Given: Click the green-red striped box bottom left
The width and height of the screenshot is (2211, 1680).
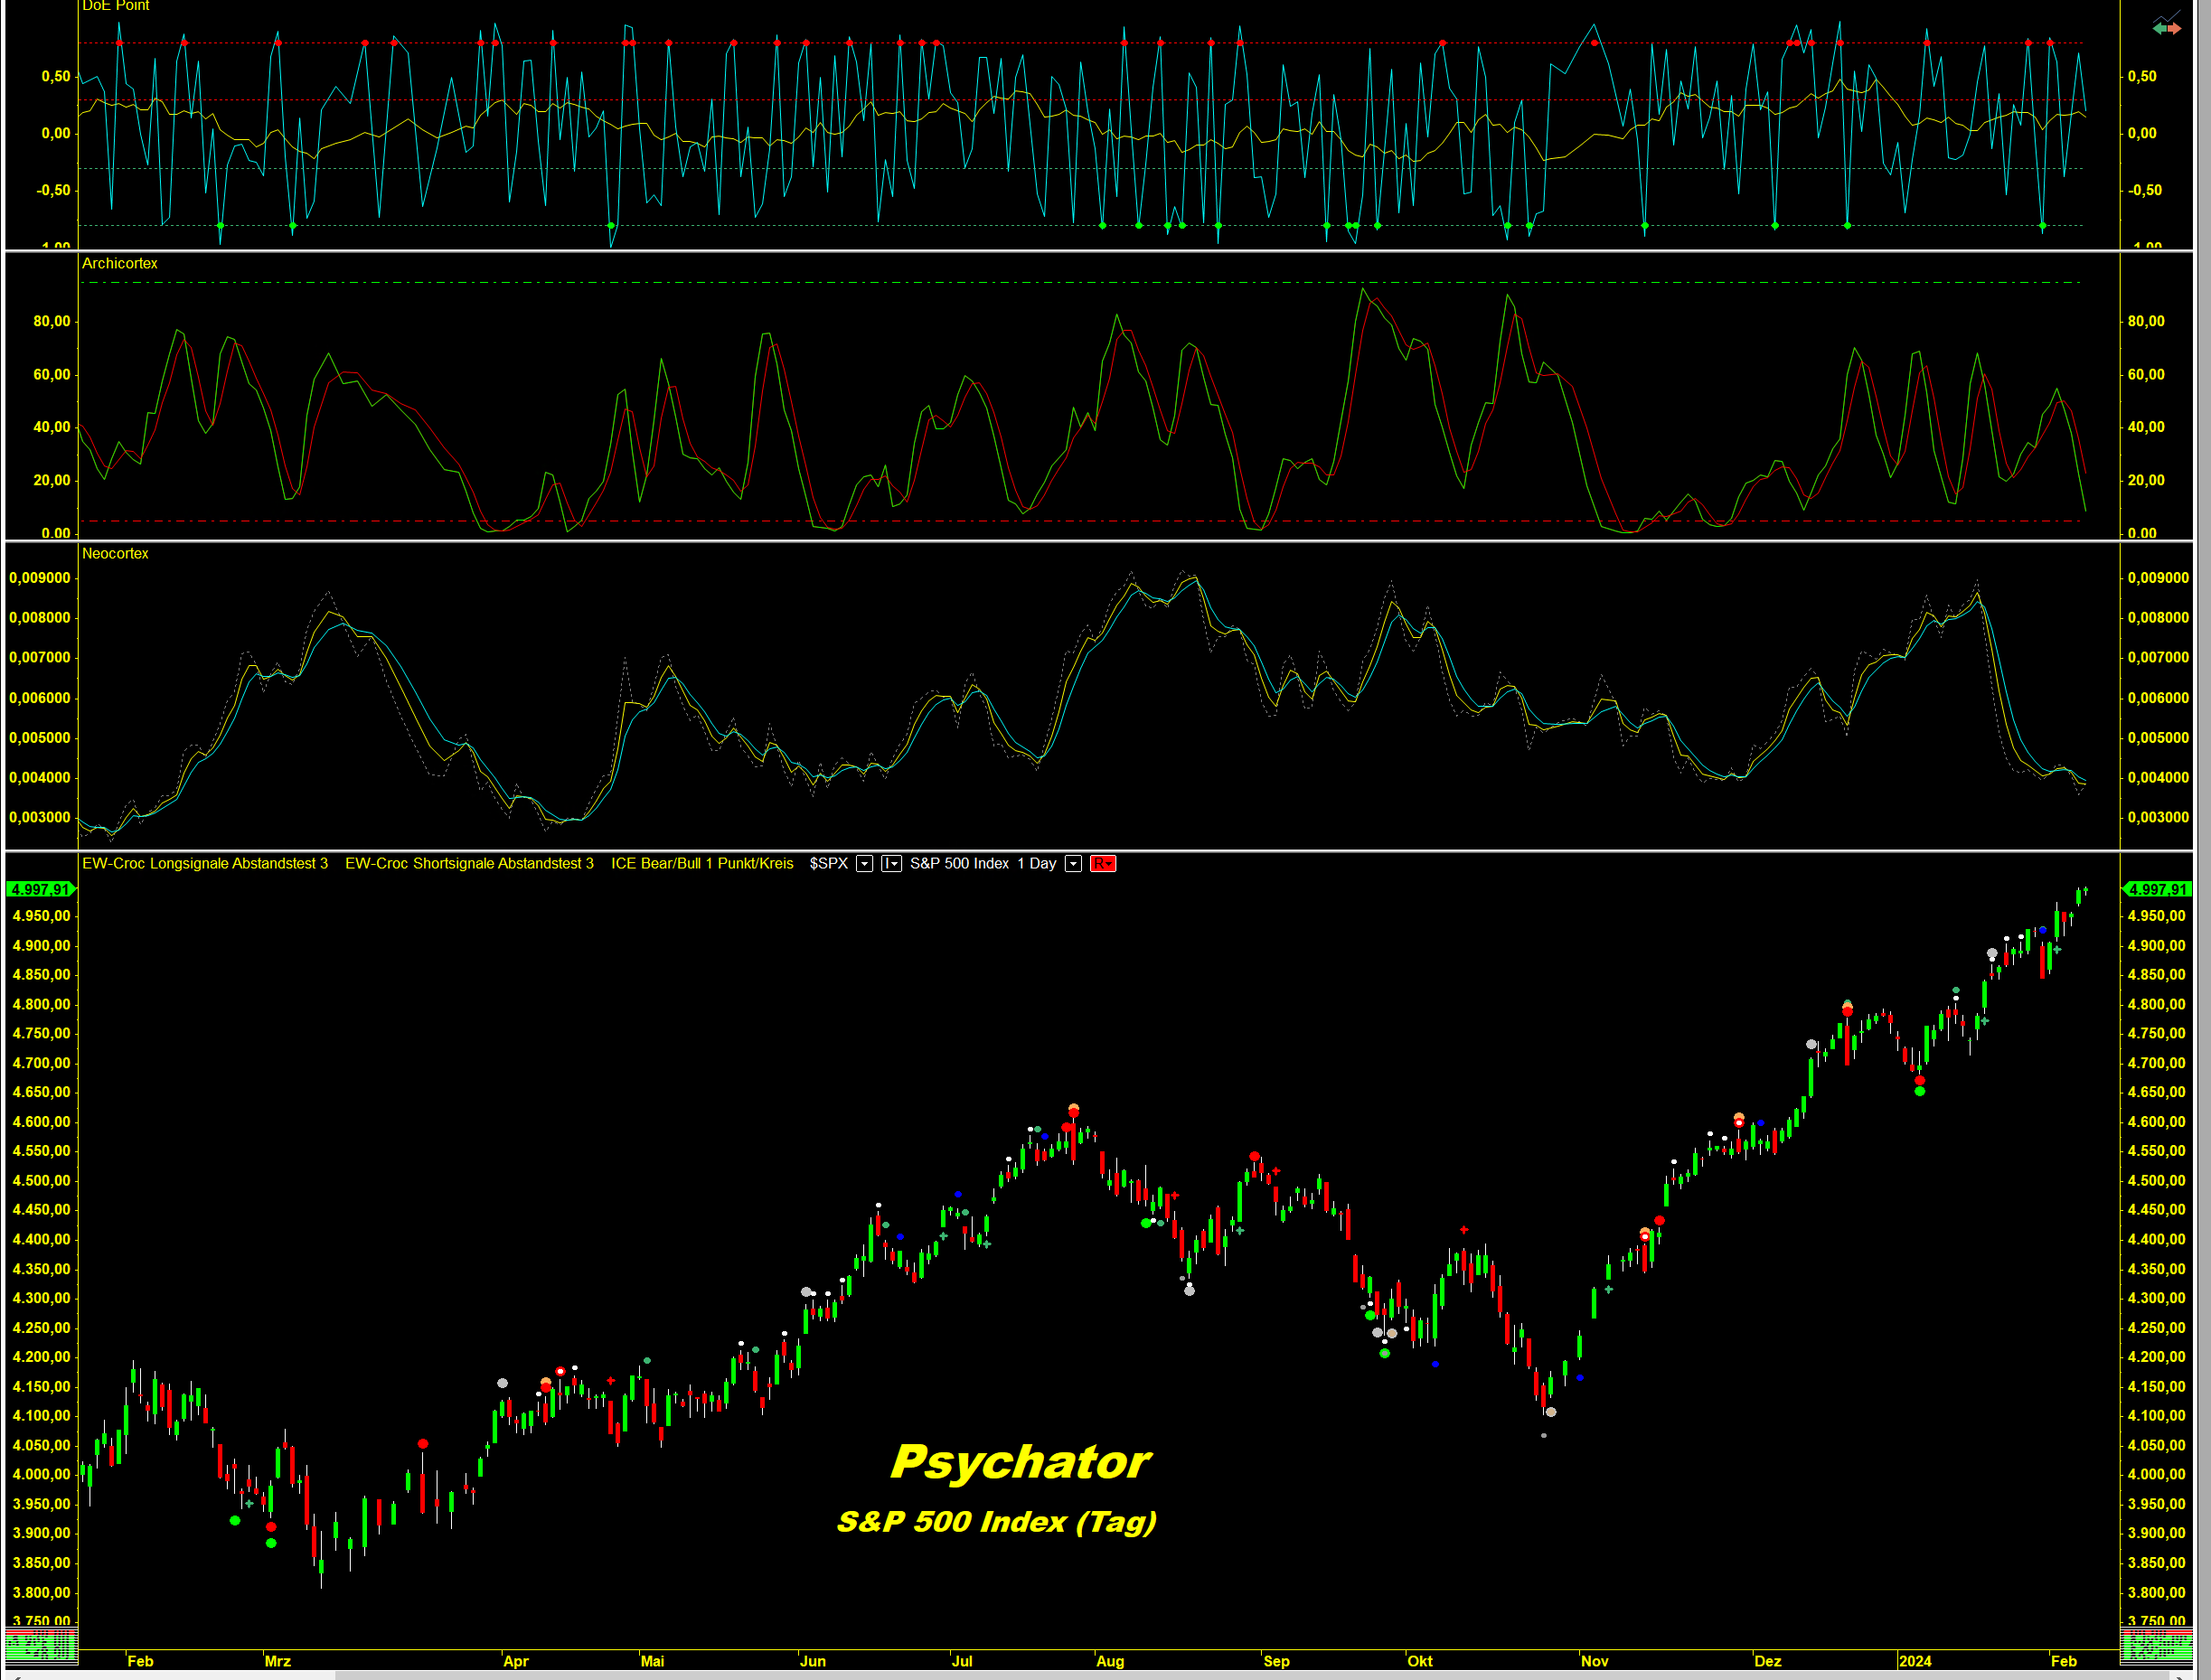Looking at the screenshot, I should click(40, 1645).
